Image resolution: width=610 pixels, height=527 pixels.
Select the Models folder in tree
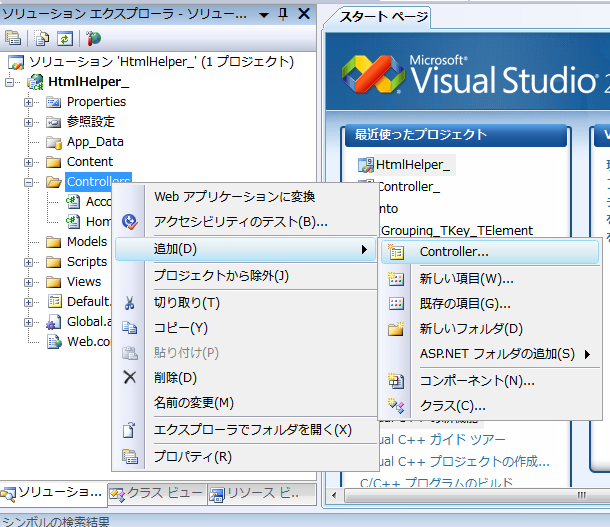coord(87,242)
